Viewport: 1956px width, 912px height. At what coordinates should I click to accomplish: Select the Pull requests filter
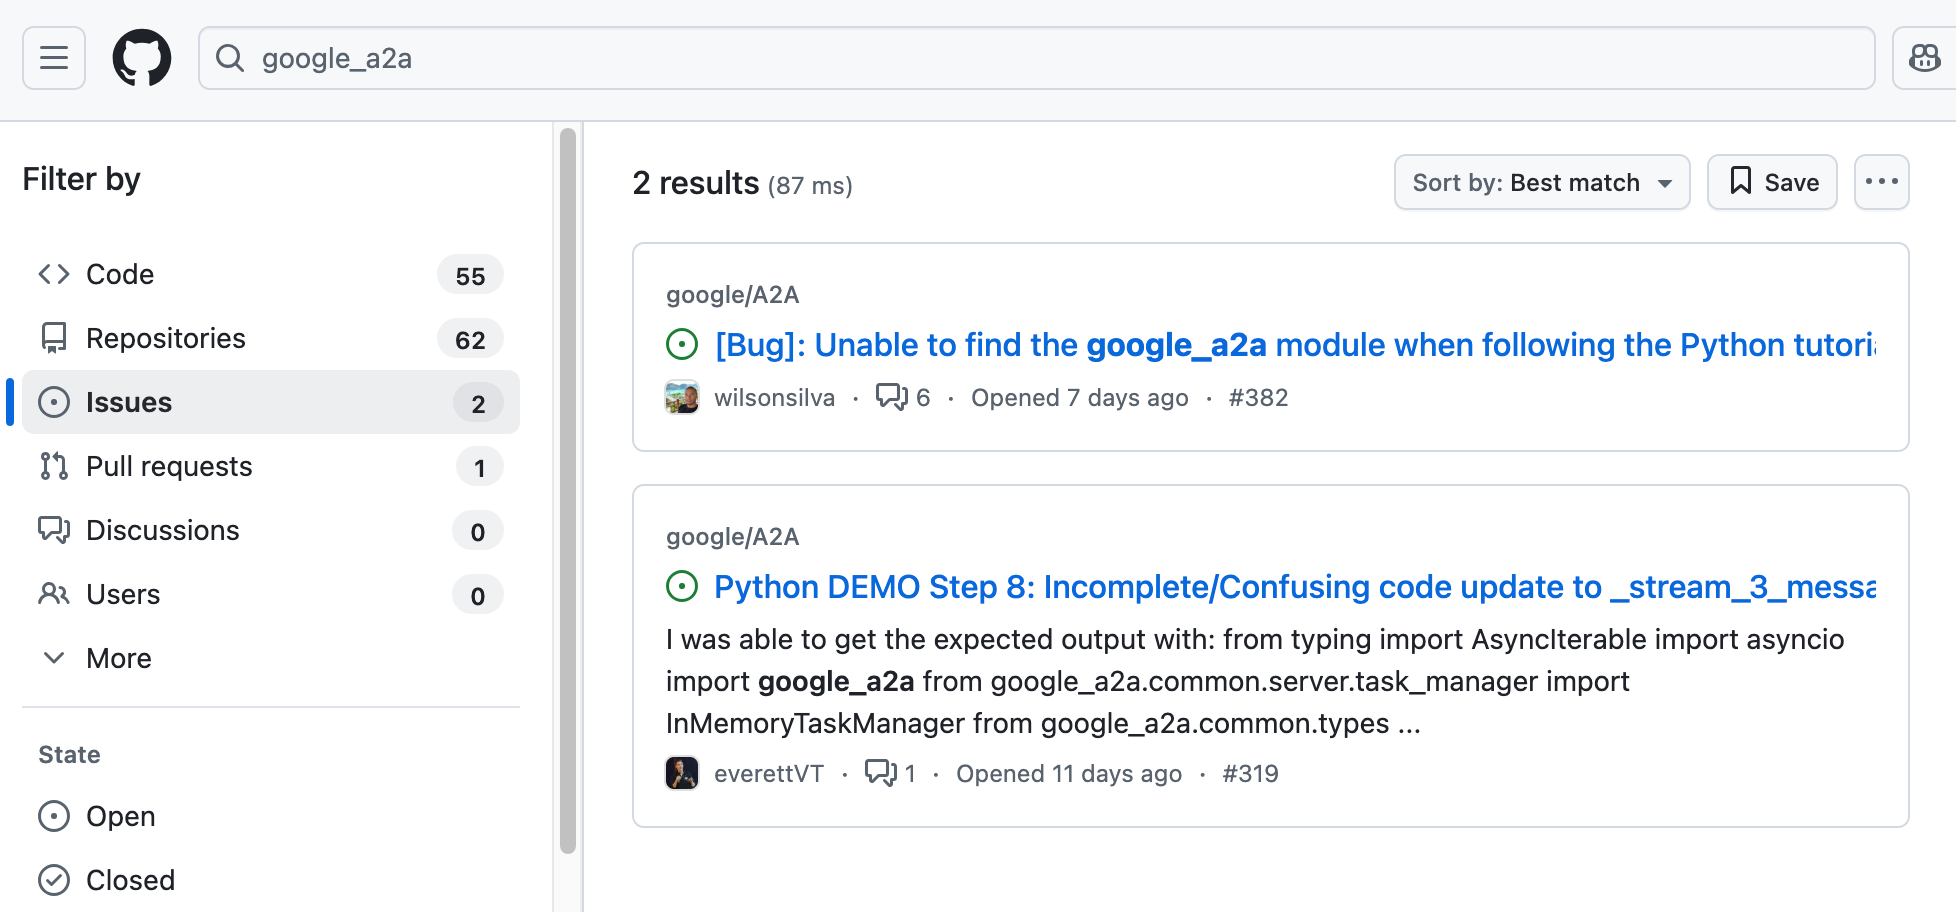pyautogui.click(x=169, y=466)
